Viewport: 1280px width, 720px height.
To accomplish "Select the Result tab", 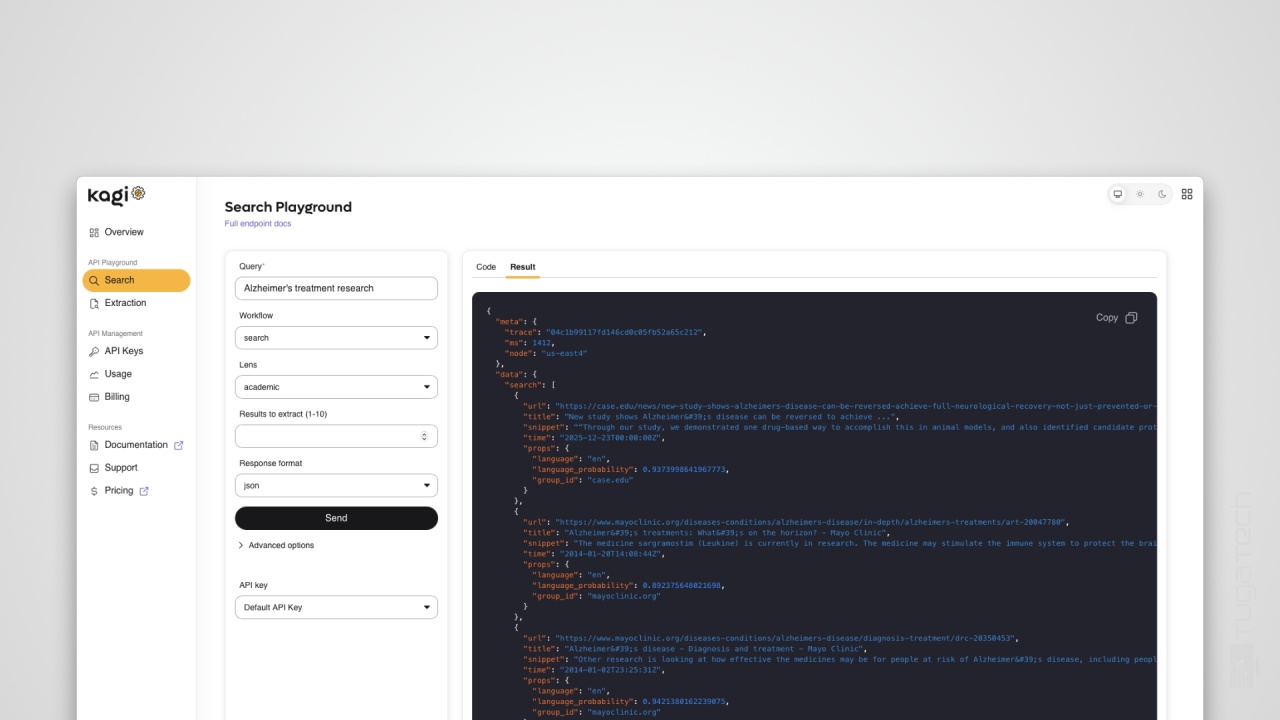I will point(523,267).
